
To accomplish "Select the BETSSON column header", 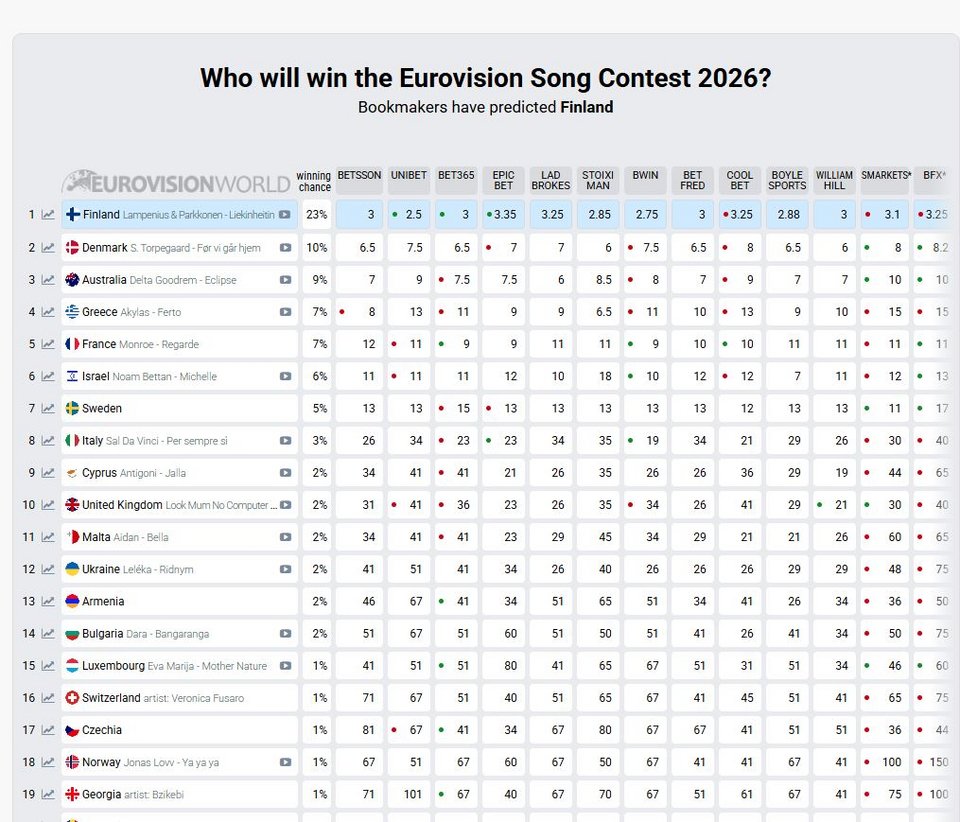I will point(359,176).
